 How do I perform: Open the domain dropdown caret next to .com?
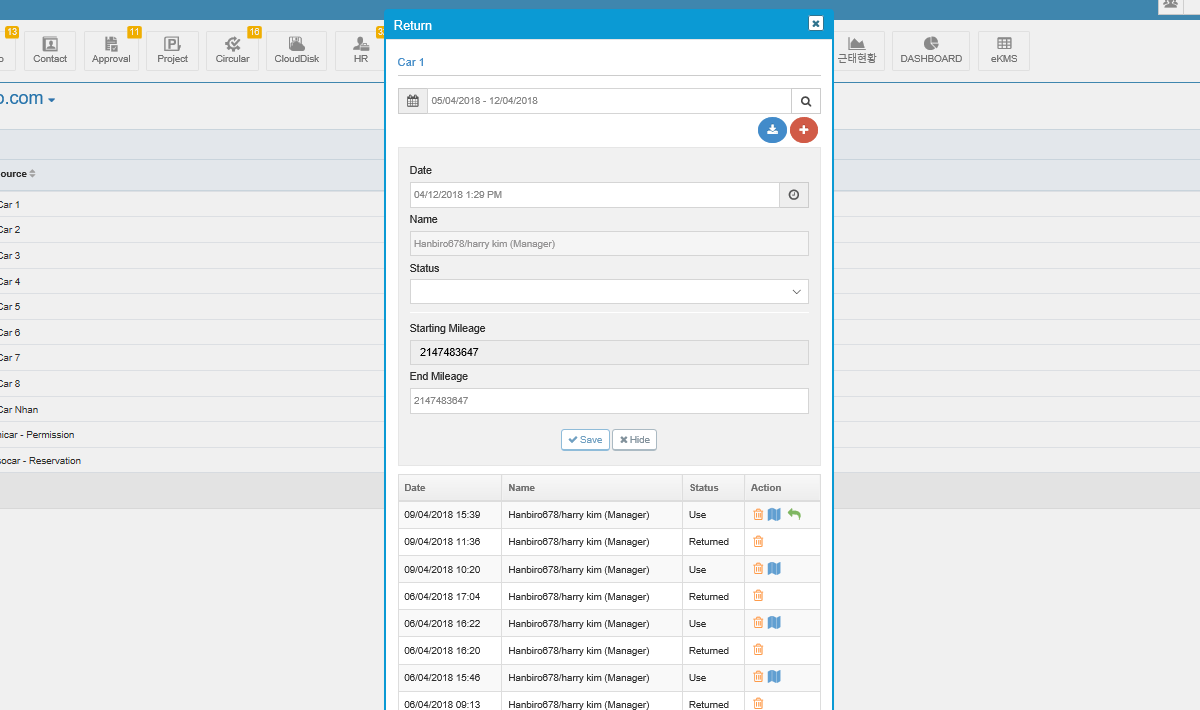pos(51,100)
